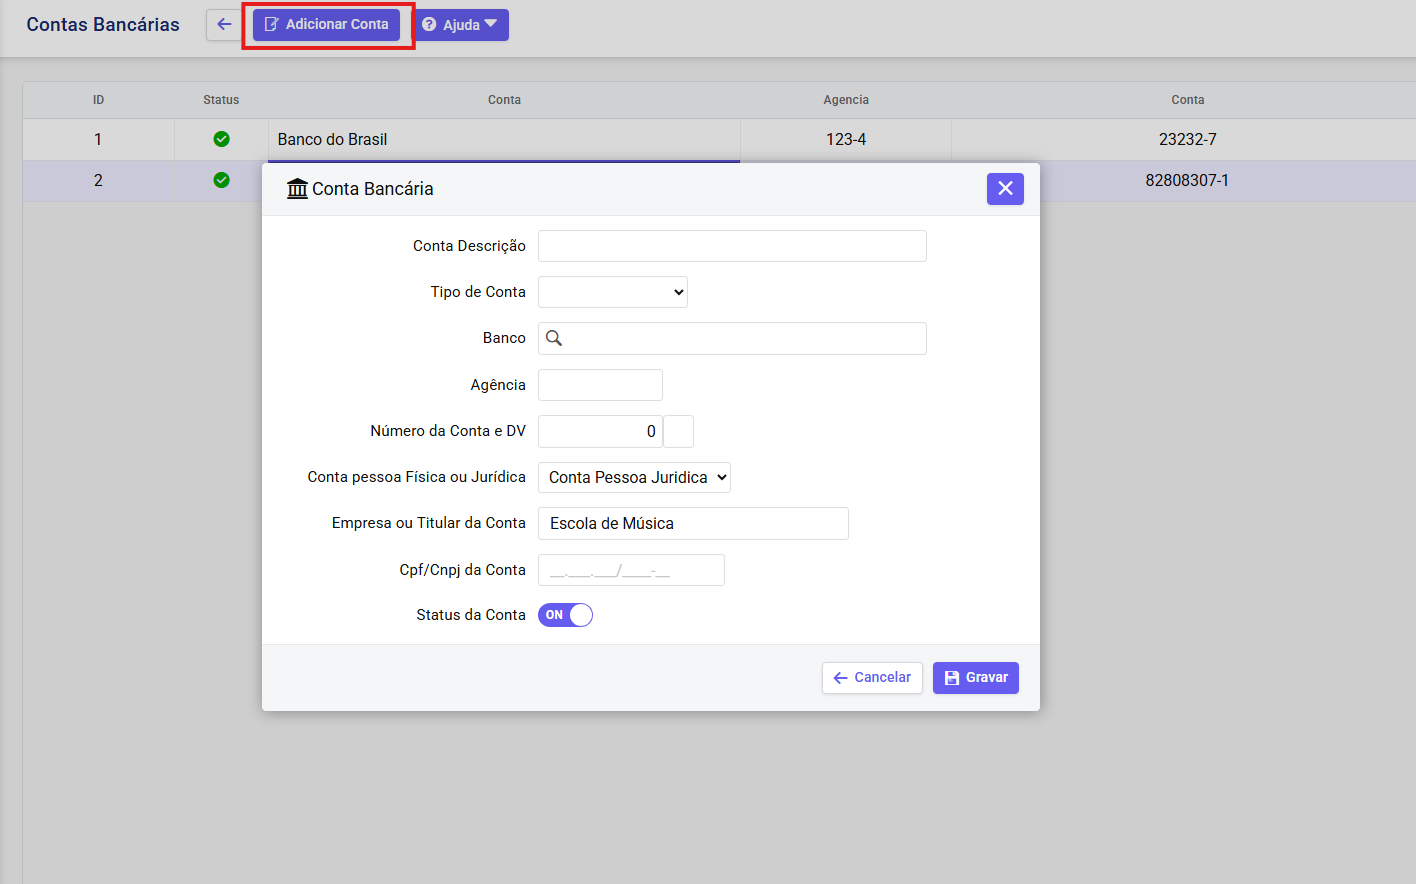This screenshot has height=884, width=1416.
Task: Click the Empresa ou Titular da Conta field
Action: [693, 523]
